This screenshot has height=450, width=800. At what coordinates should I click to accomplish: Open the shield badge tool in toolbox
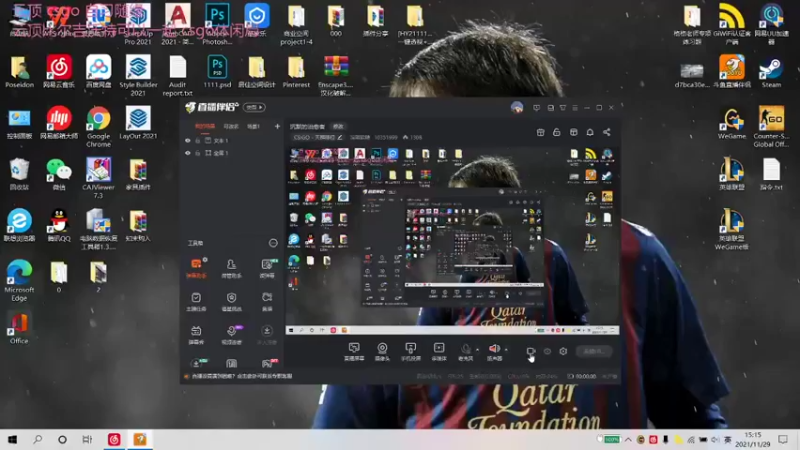coord(231,301)
